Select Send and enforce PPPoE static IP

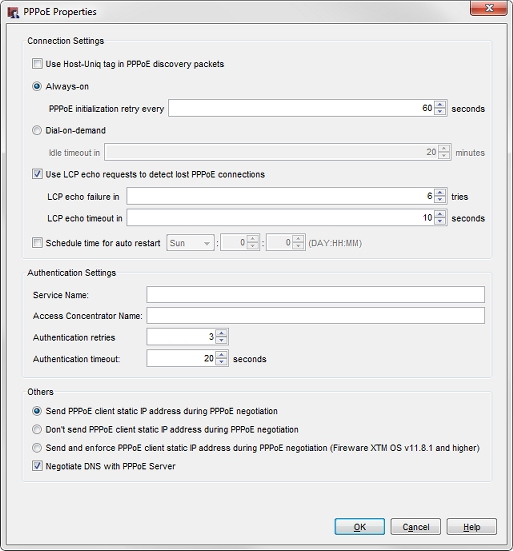coord(37,448)
